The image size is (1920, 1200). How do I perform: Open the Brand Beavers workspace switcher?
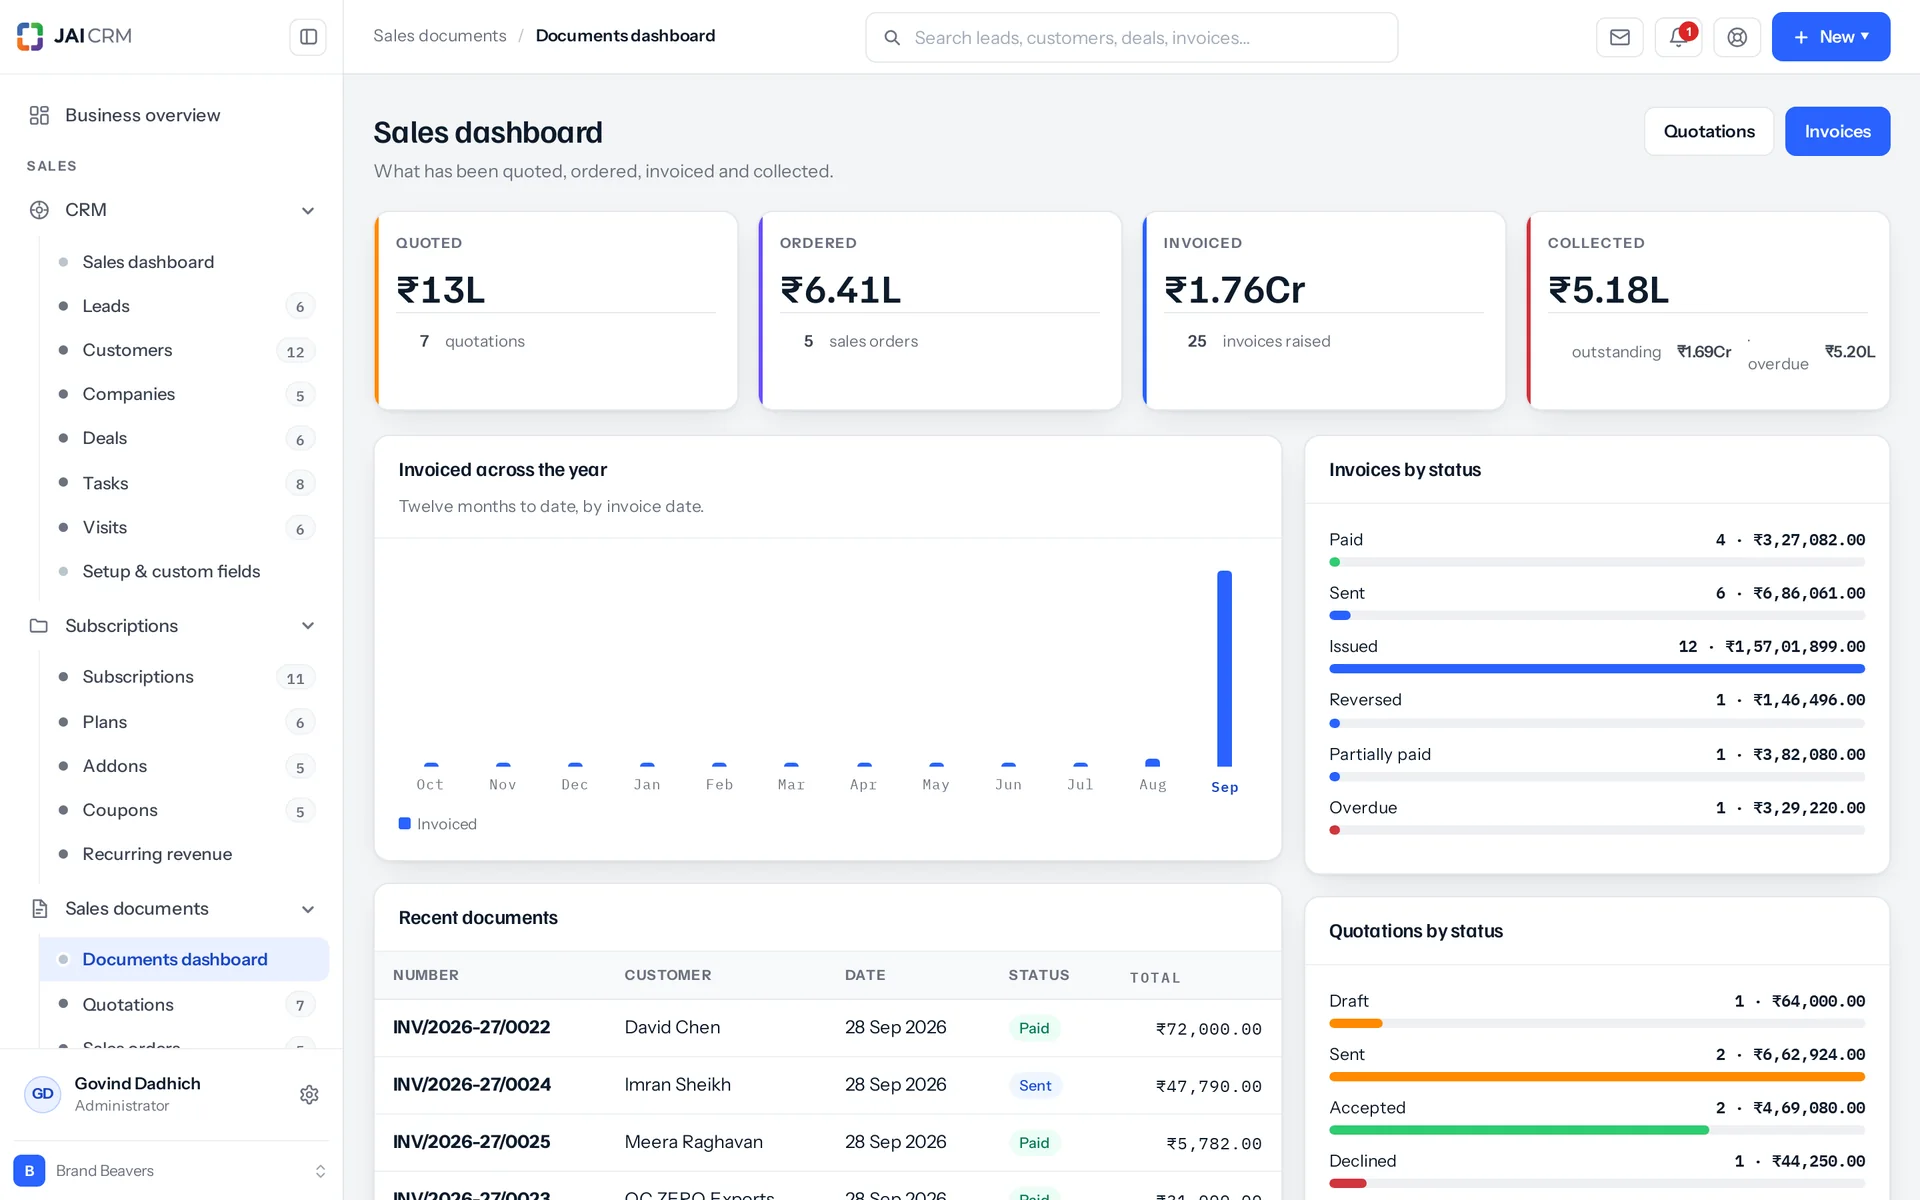tap(171, 1171)
